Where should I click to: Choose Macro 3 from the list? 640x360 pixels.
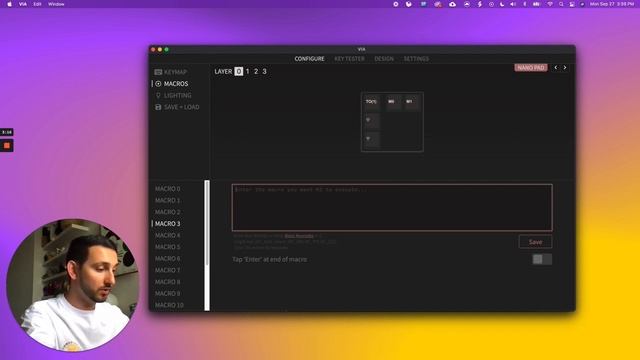pos(167,224)
